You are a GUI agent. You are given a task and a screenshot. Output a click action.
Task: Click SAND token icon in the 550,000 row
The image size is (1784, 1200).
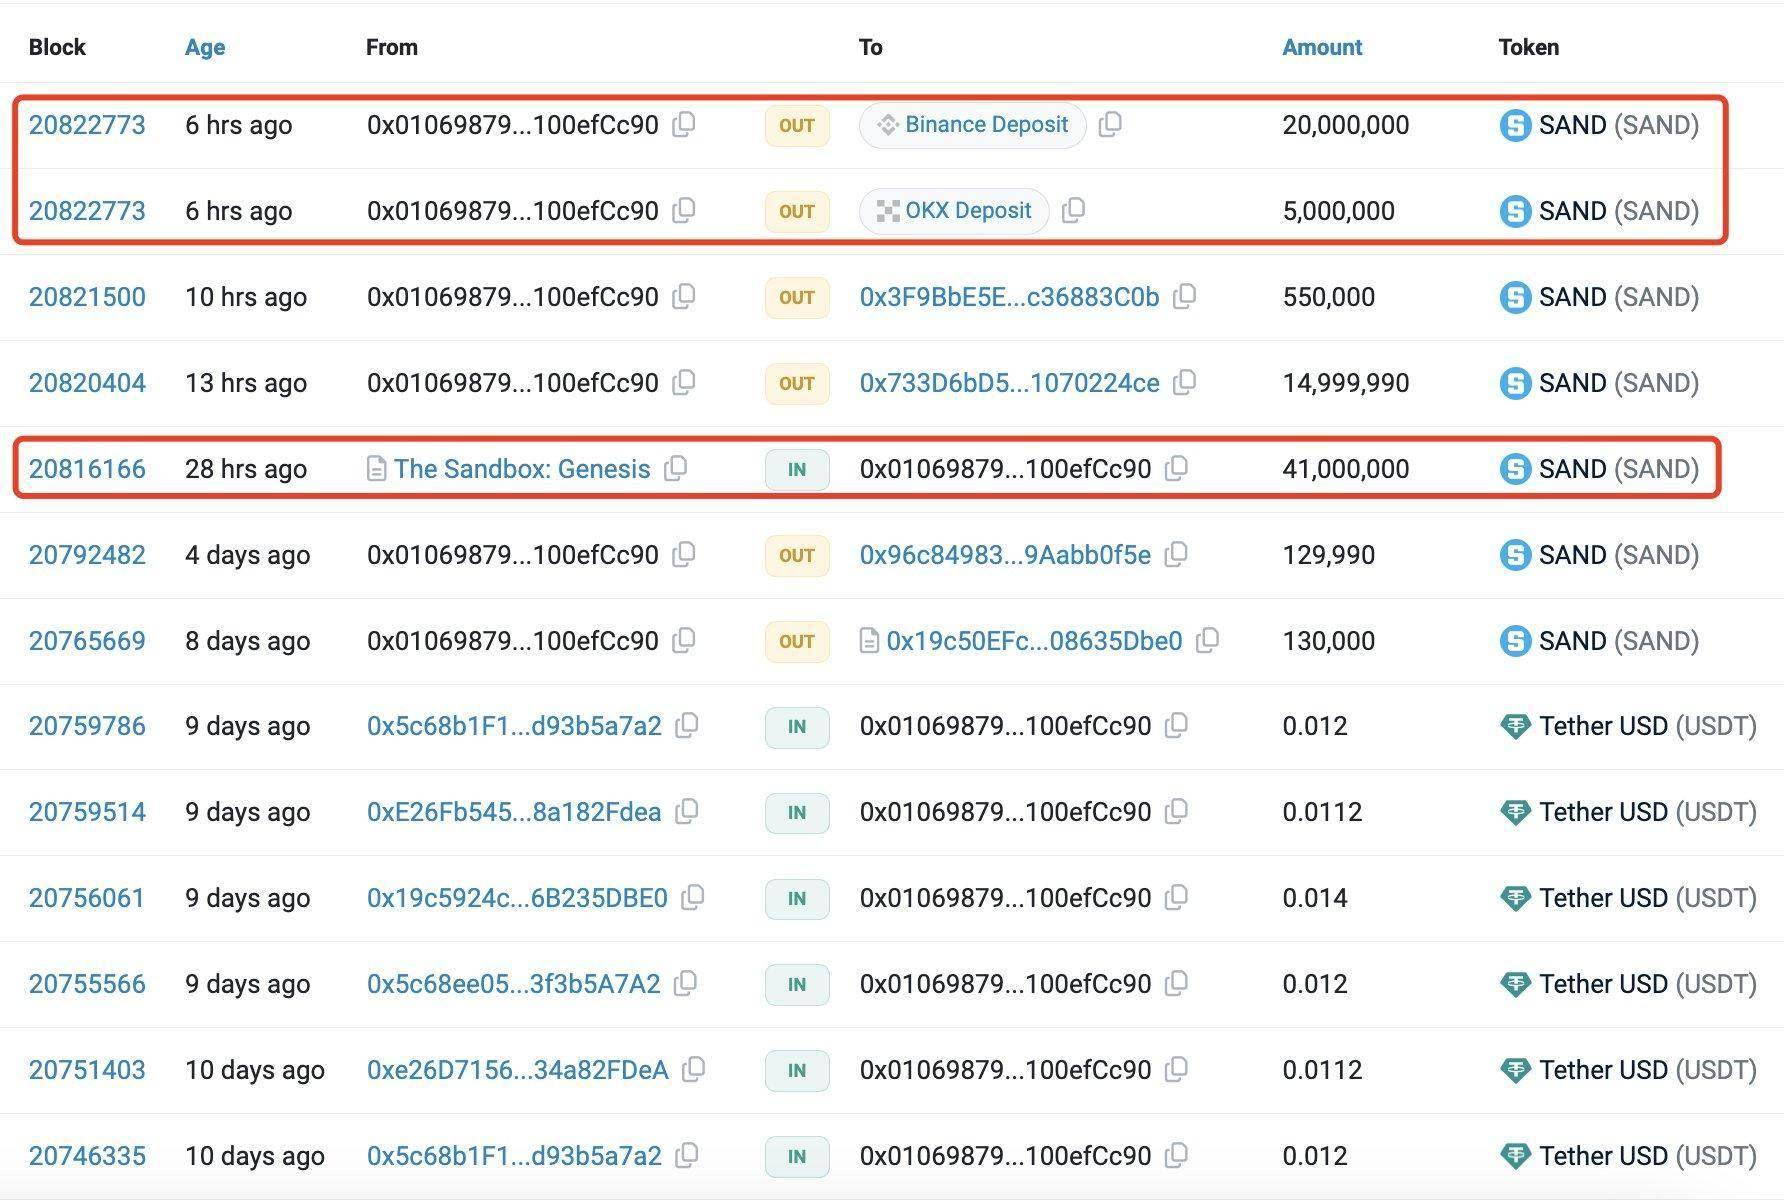1515,297
